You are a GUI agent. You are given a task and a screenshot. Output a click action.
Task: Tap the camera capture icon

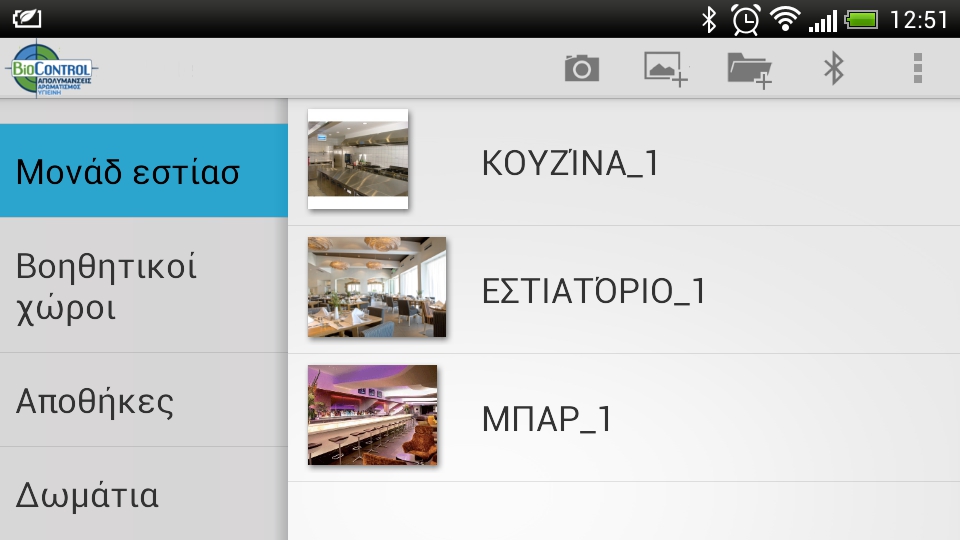point(582,68)
